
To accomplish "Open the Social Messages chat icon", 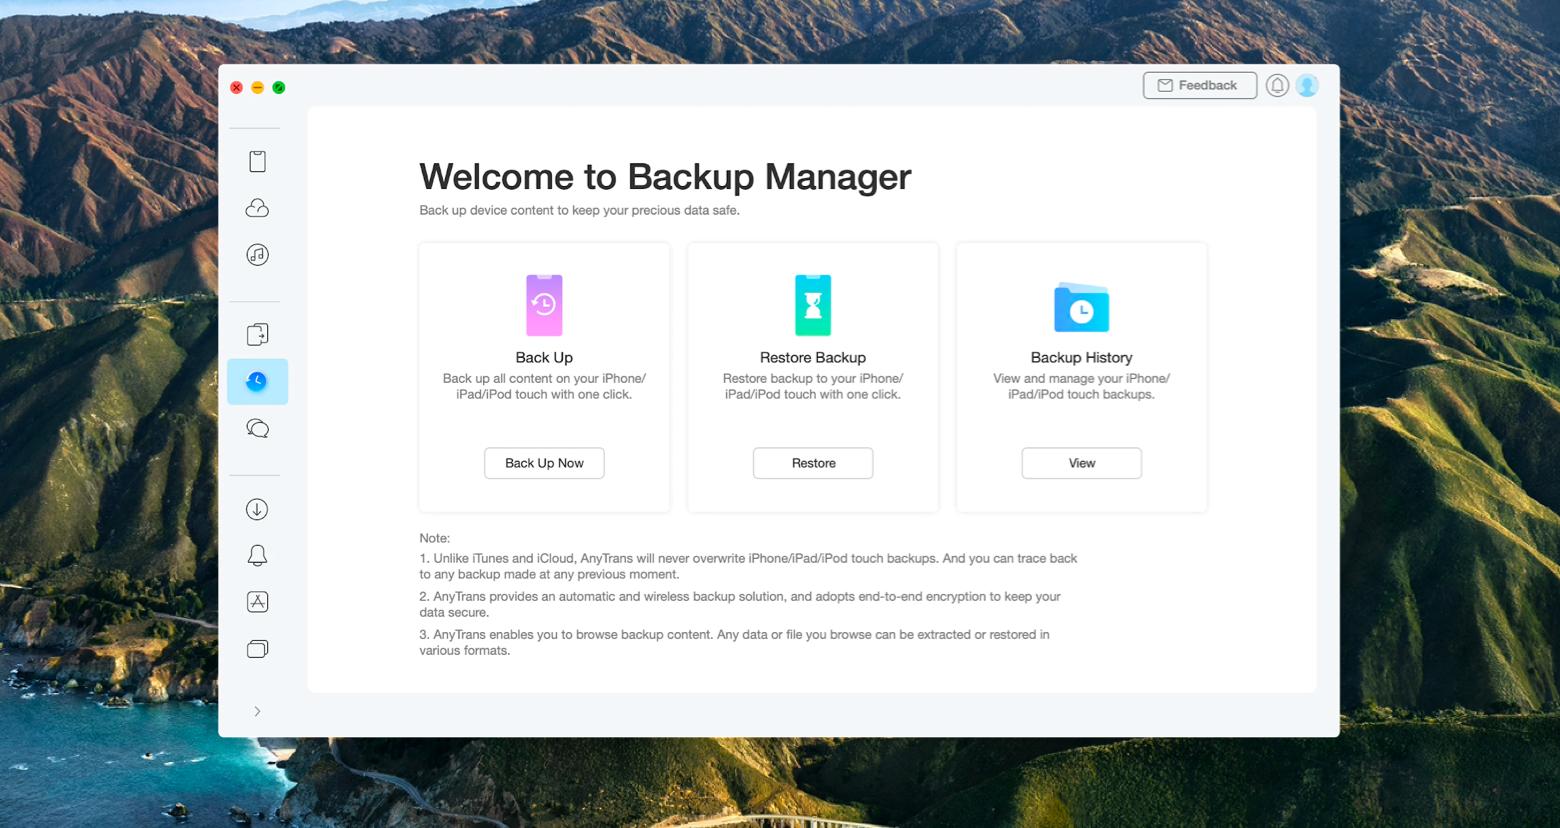I will pyautogui.click(x=257, y=429).
